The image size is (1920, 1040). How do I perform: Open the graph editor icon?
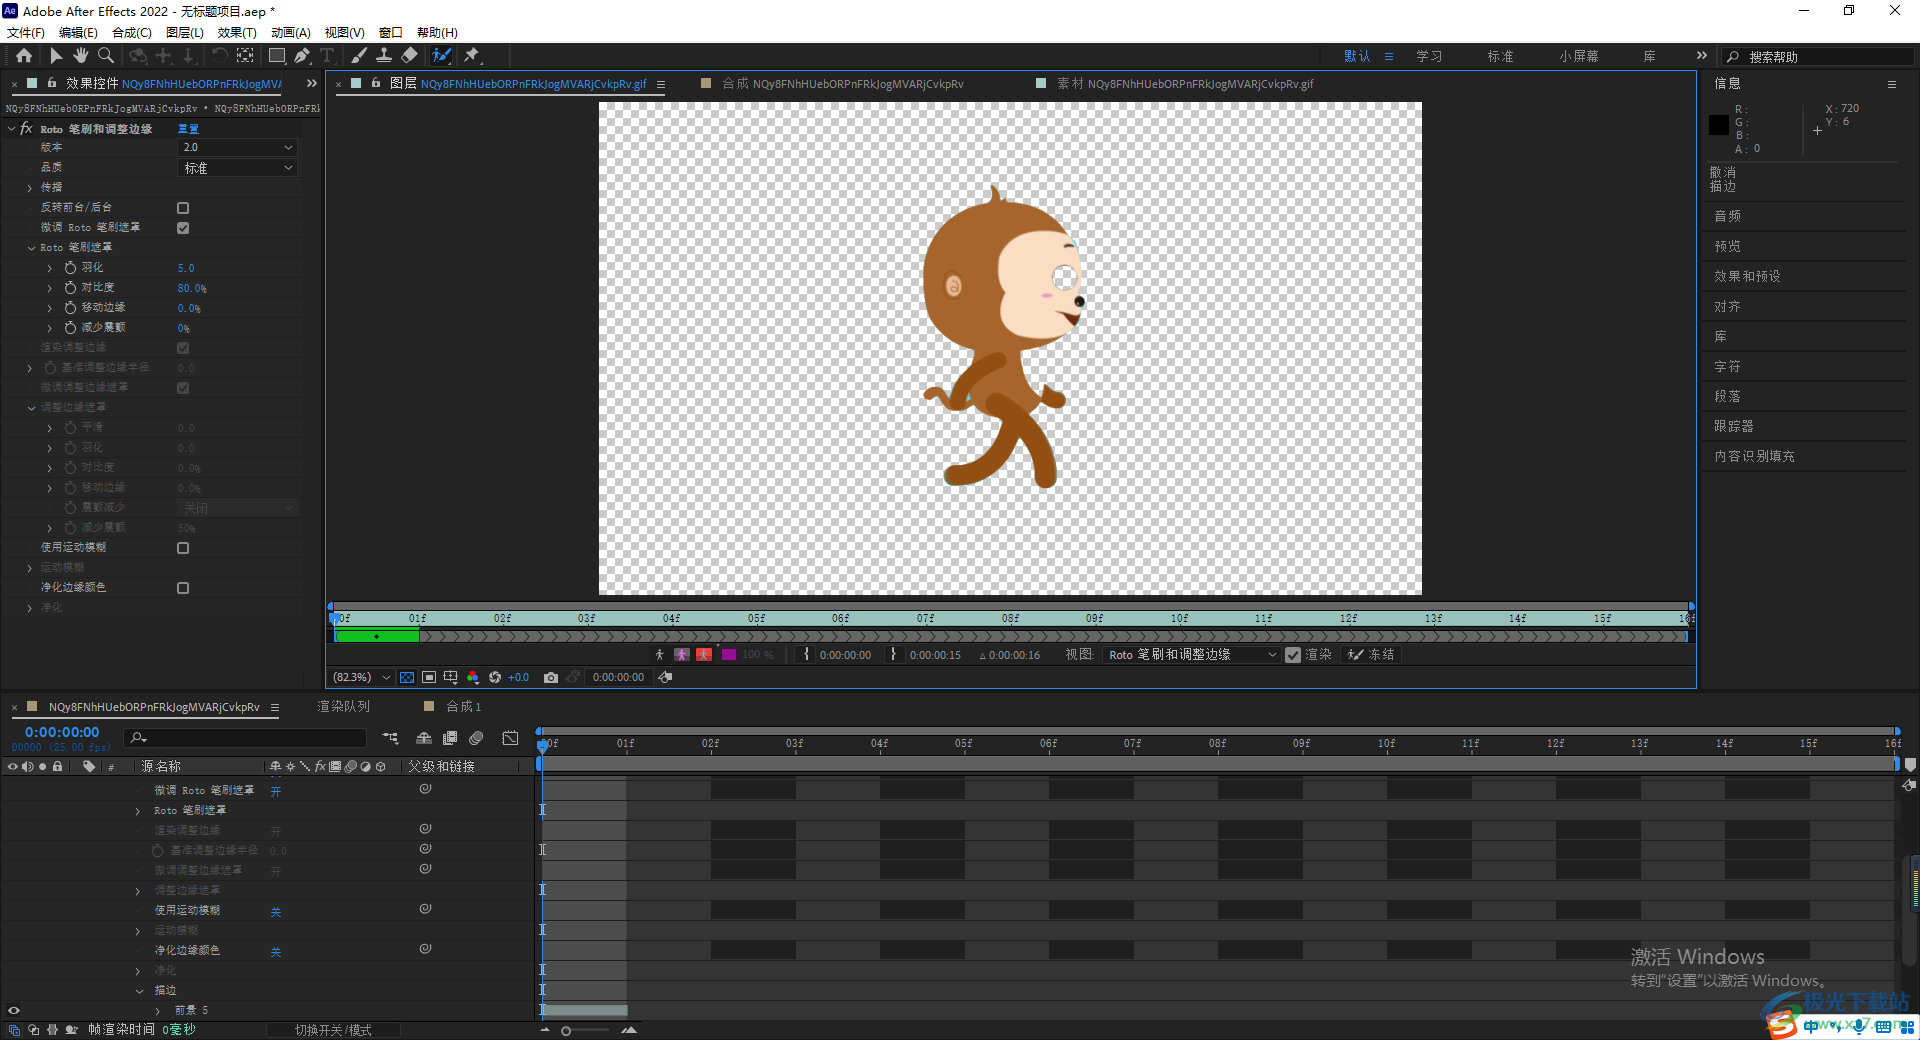pyautogui.click(x=510, y=738)
